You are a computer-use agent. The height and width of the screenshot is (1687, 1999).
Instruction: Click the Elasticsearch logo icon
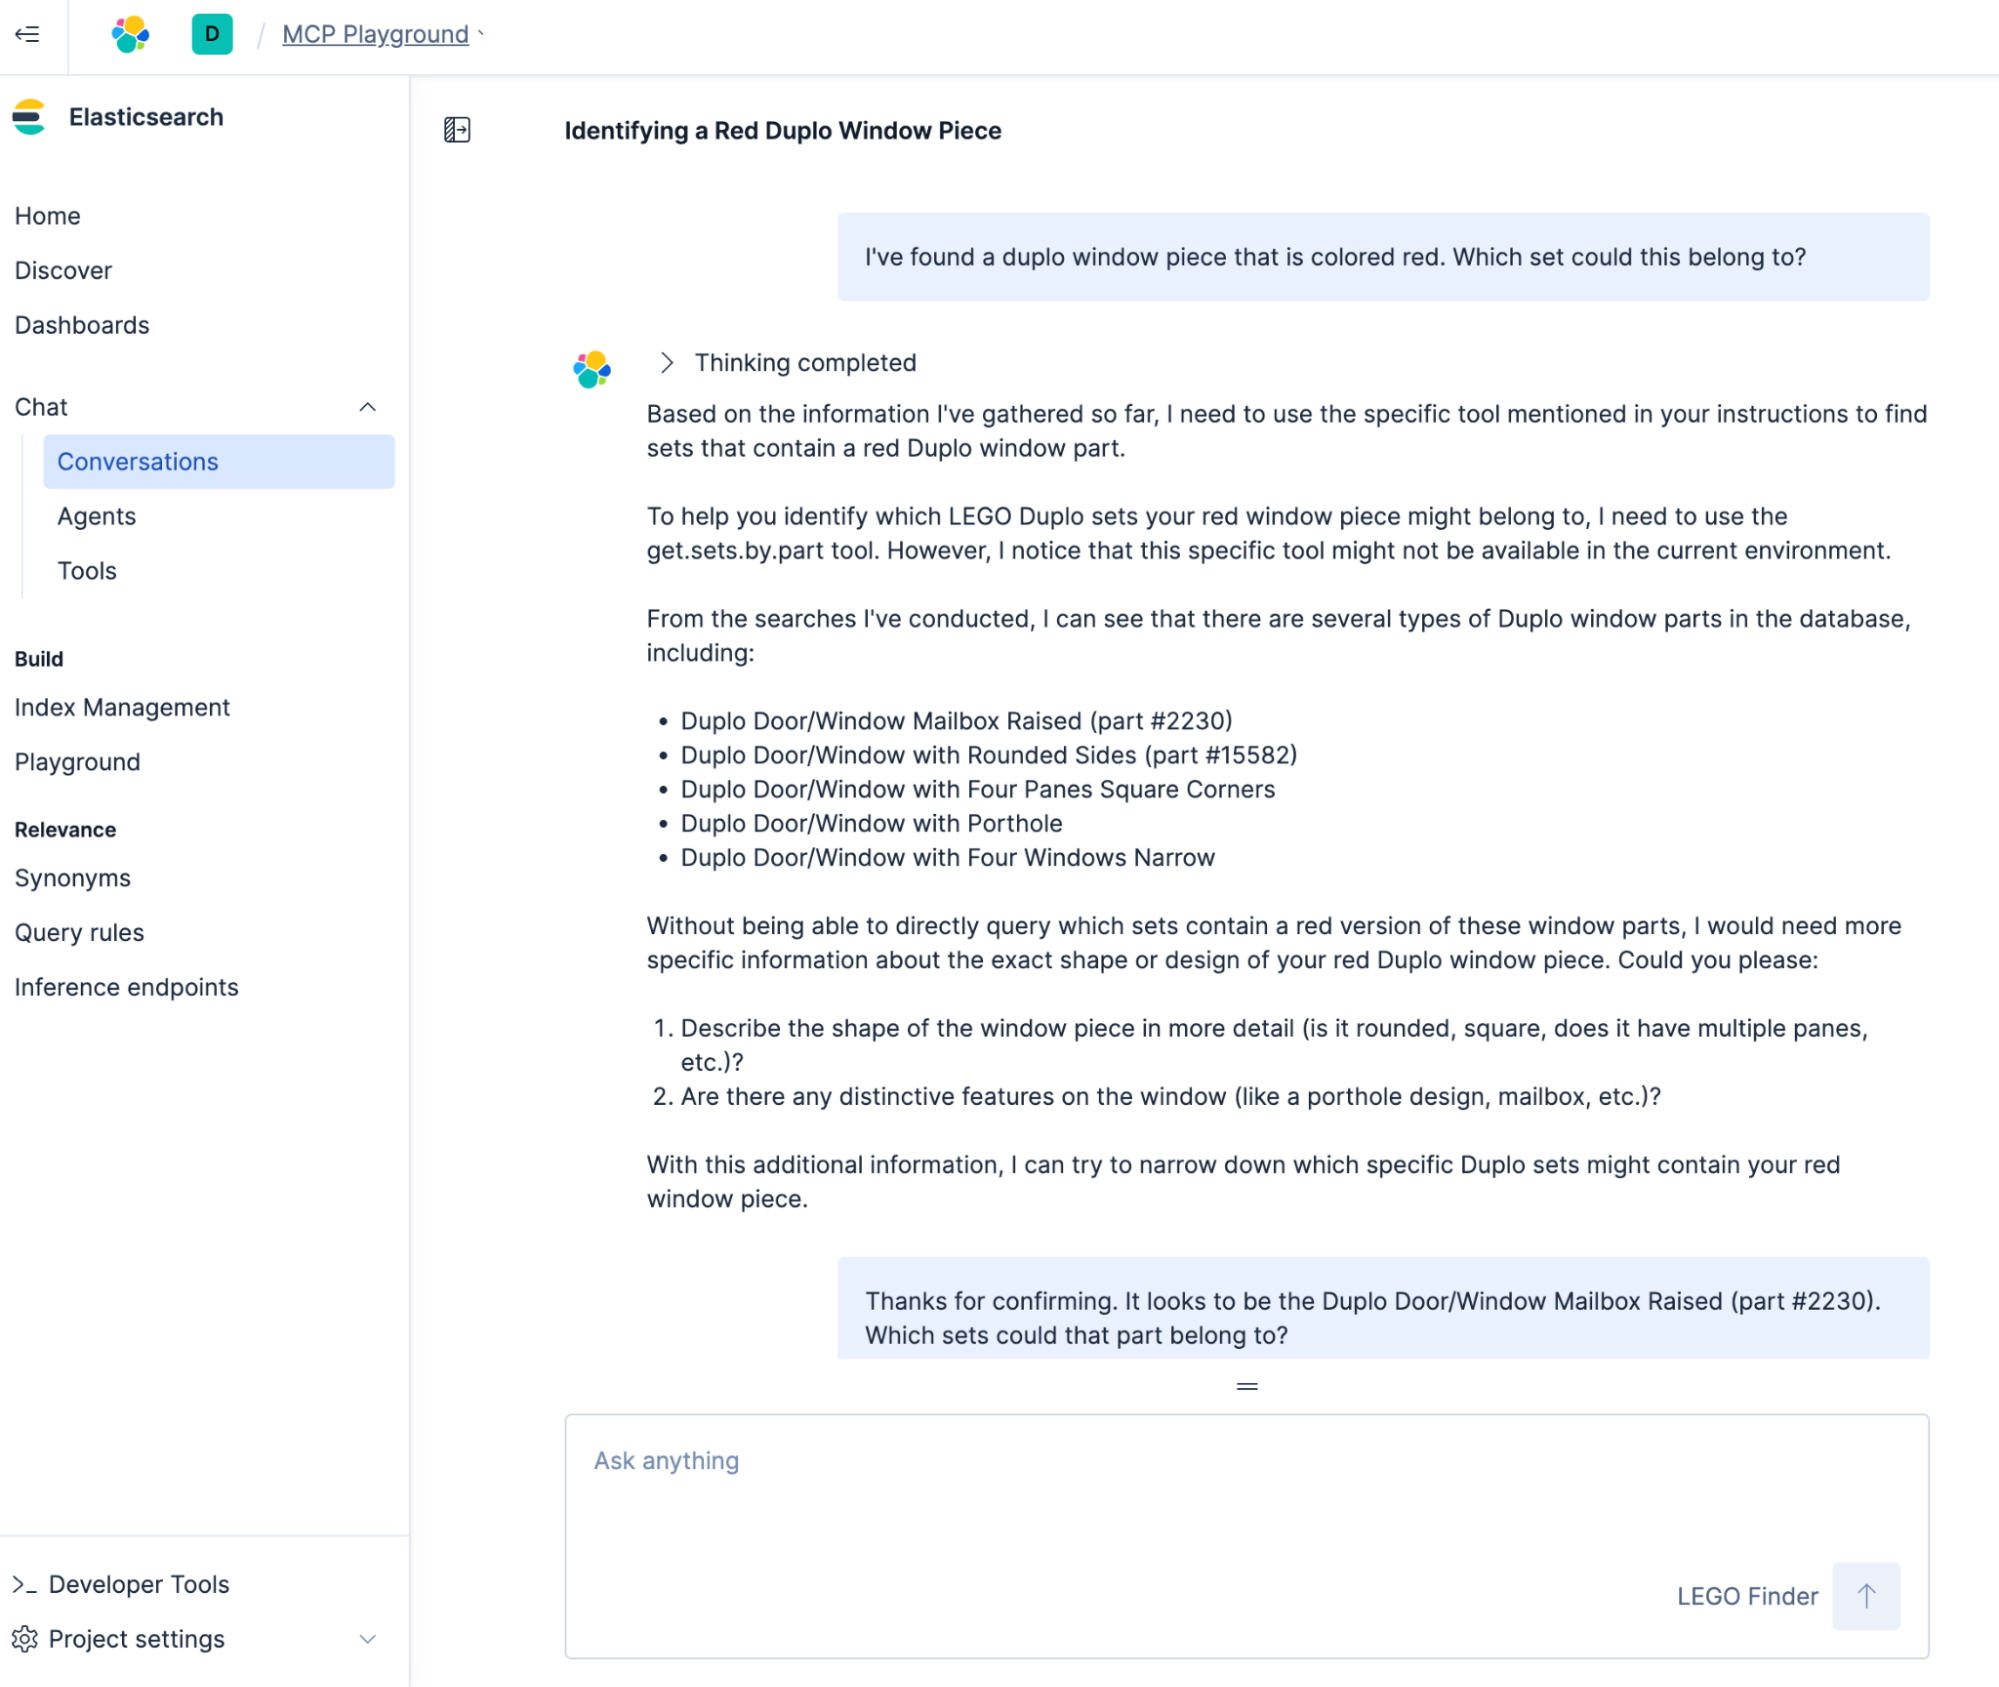pyautogui.click(x=29, y=117)
